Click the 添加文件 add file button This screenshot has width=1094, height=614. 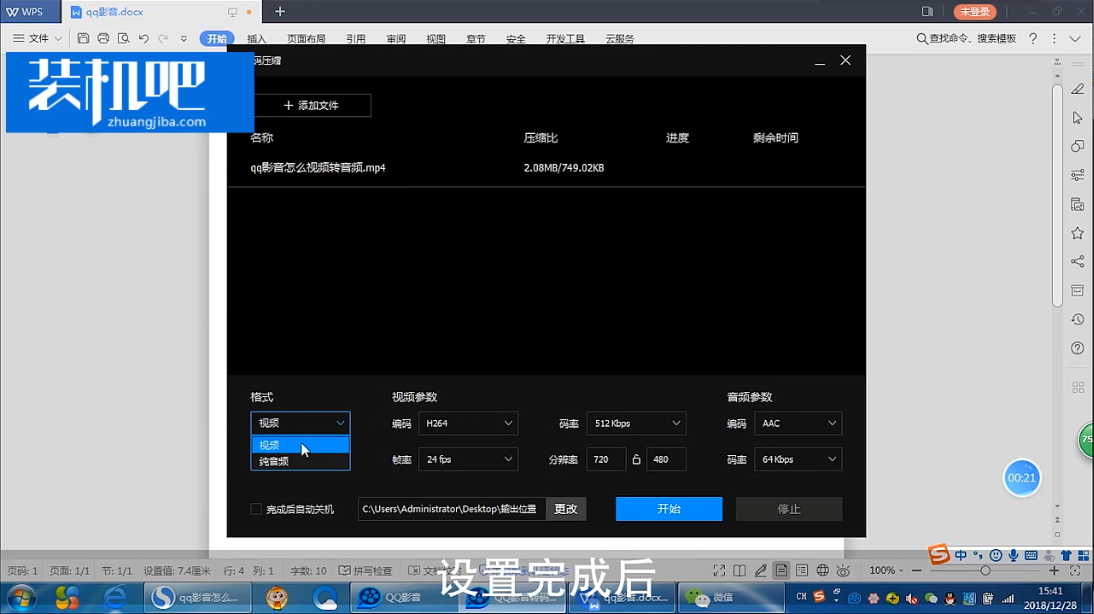[311, 105]
